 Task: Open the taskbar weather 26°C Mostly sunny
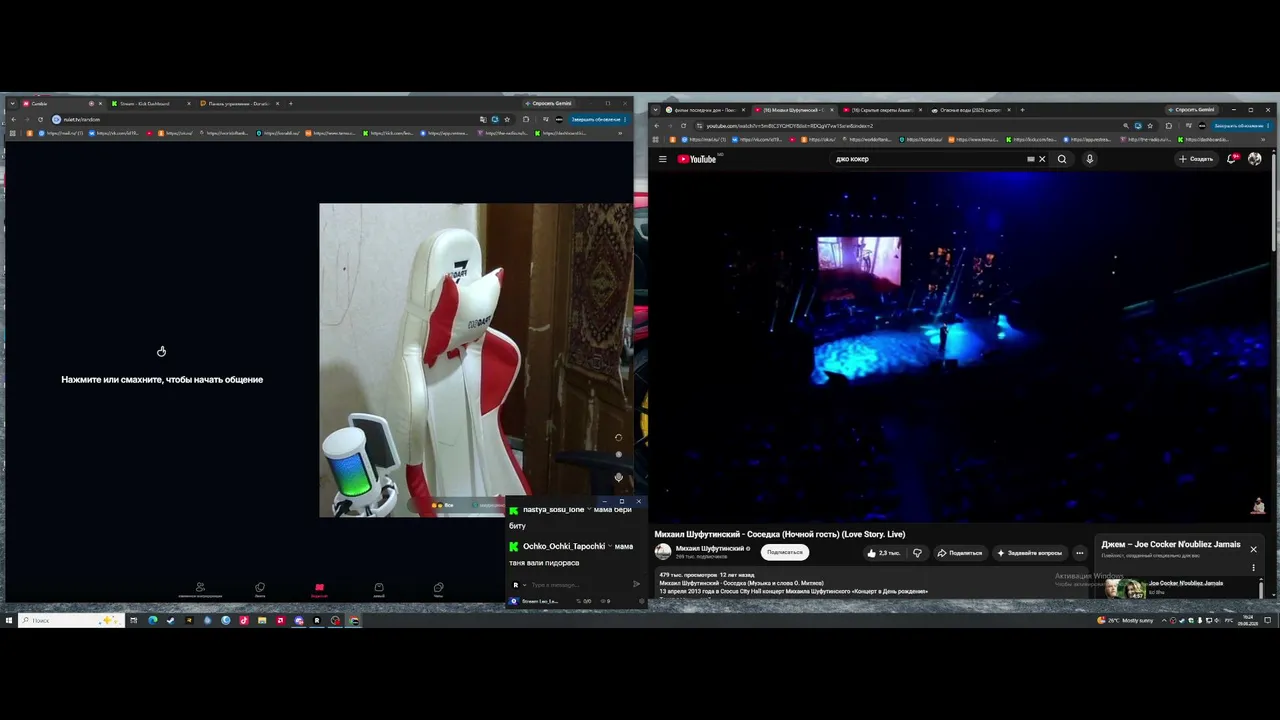click(x=1125, y=620)
